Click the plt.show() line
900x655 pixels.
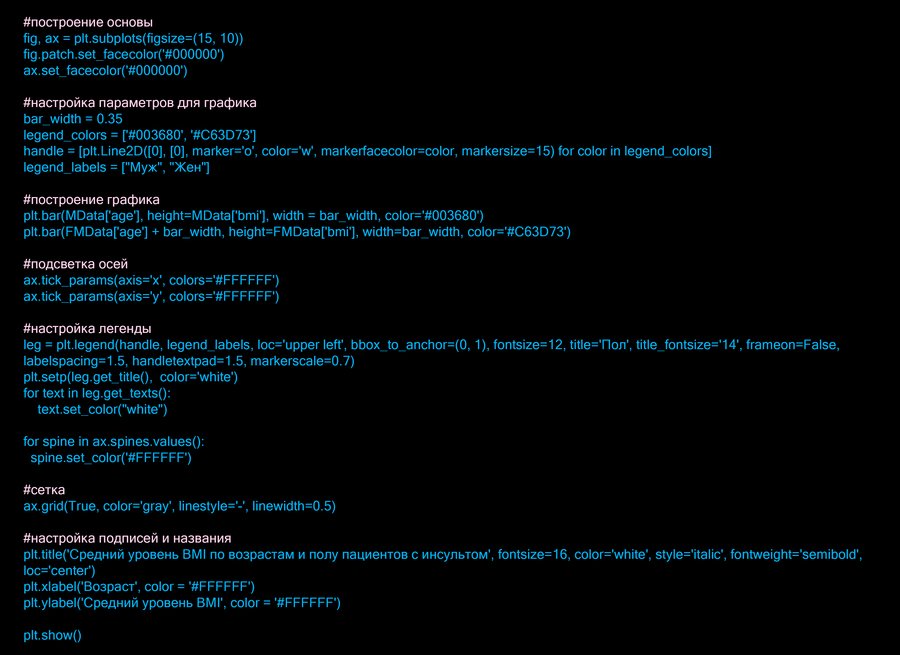(x=52, y=635)
